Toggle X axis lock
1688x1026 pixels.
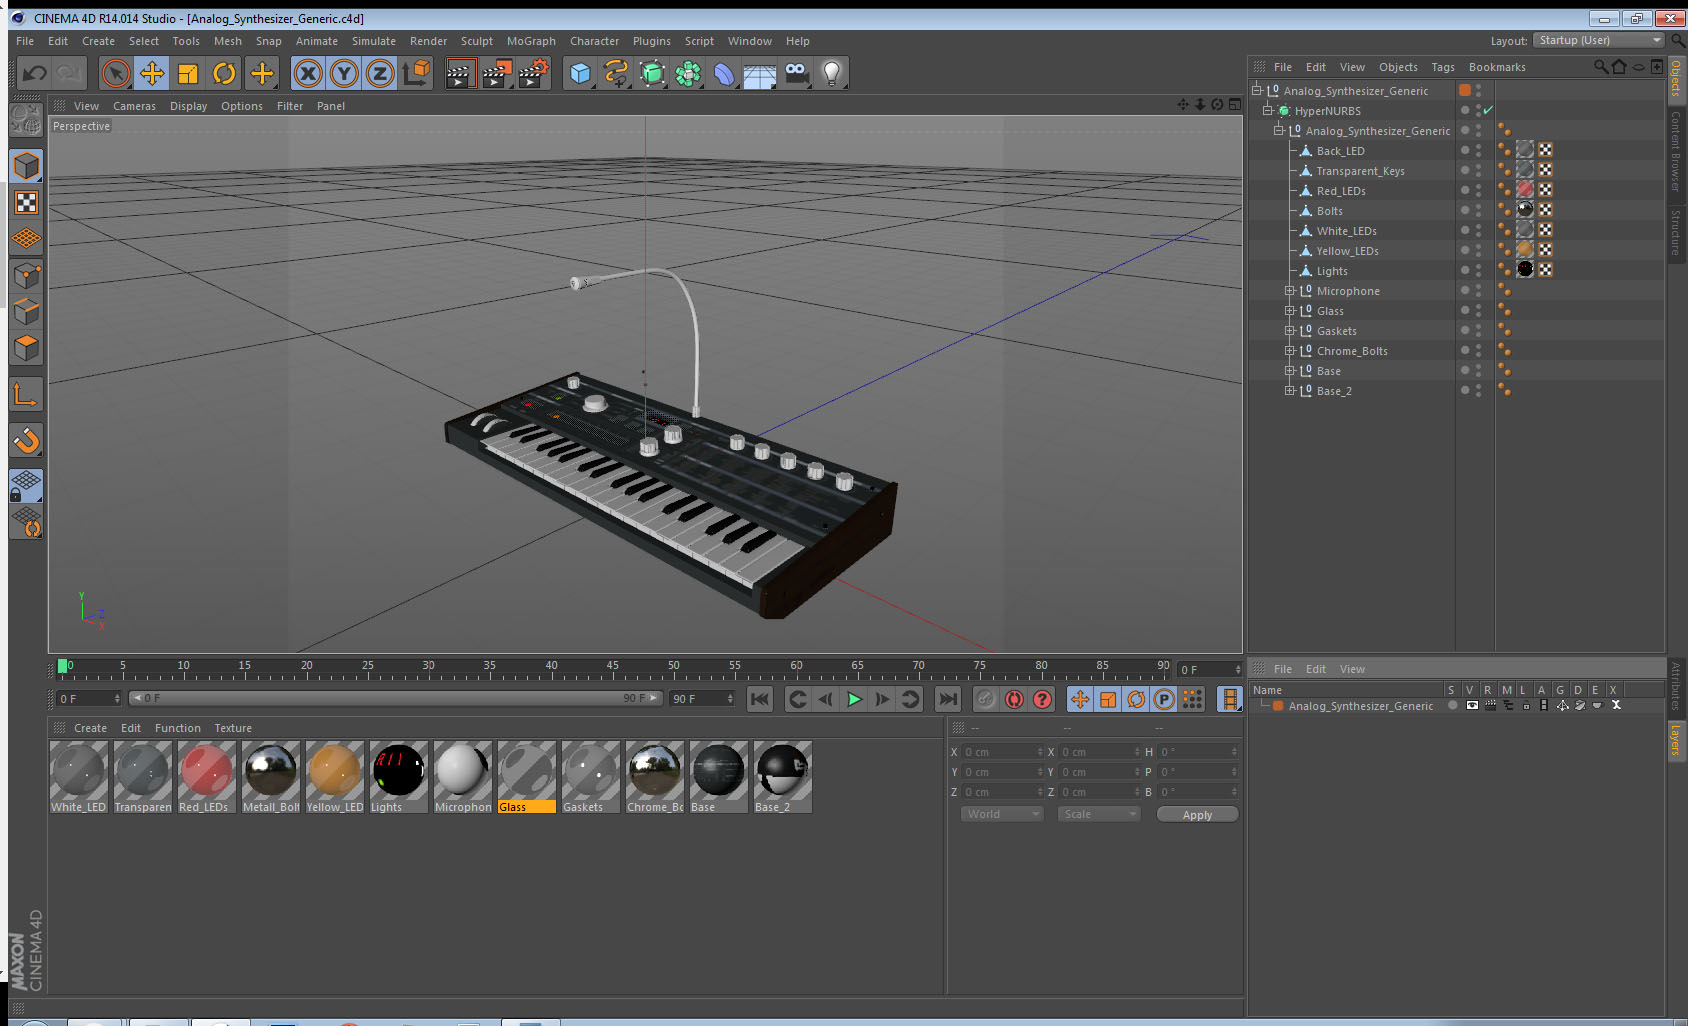tap(308, 73)
